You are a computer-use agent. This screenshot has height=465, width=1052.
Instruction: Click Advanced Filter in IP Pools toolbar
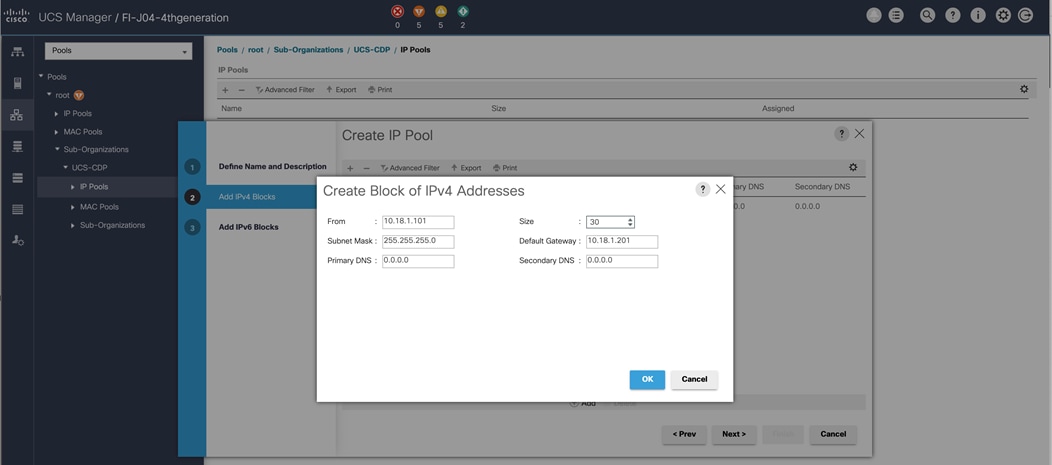[284, 90]
